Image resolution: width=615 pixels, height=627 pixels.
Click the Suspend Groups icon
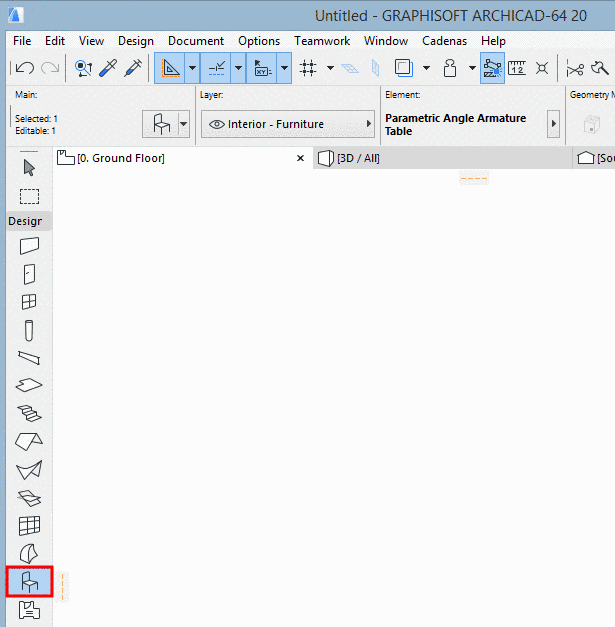[450, 68]
